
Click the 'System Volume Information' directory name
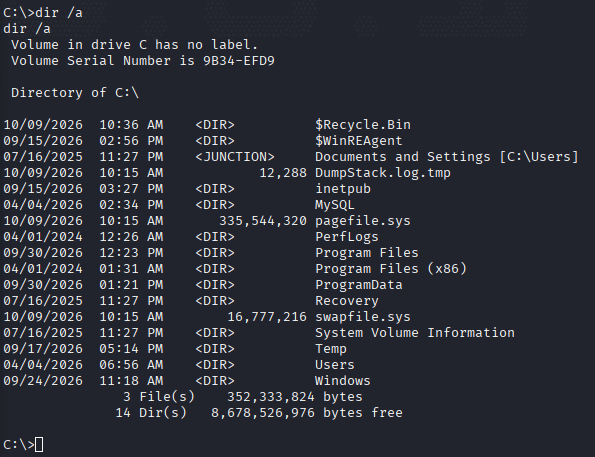pos(415,333)
